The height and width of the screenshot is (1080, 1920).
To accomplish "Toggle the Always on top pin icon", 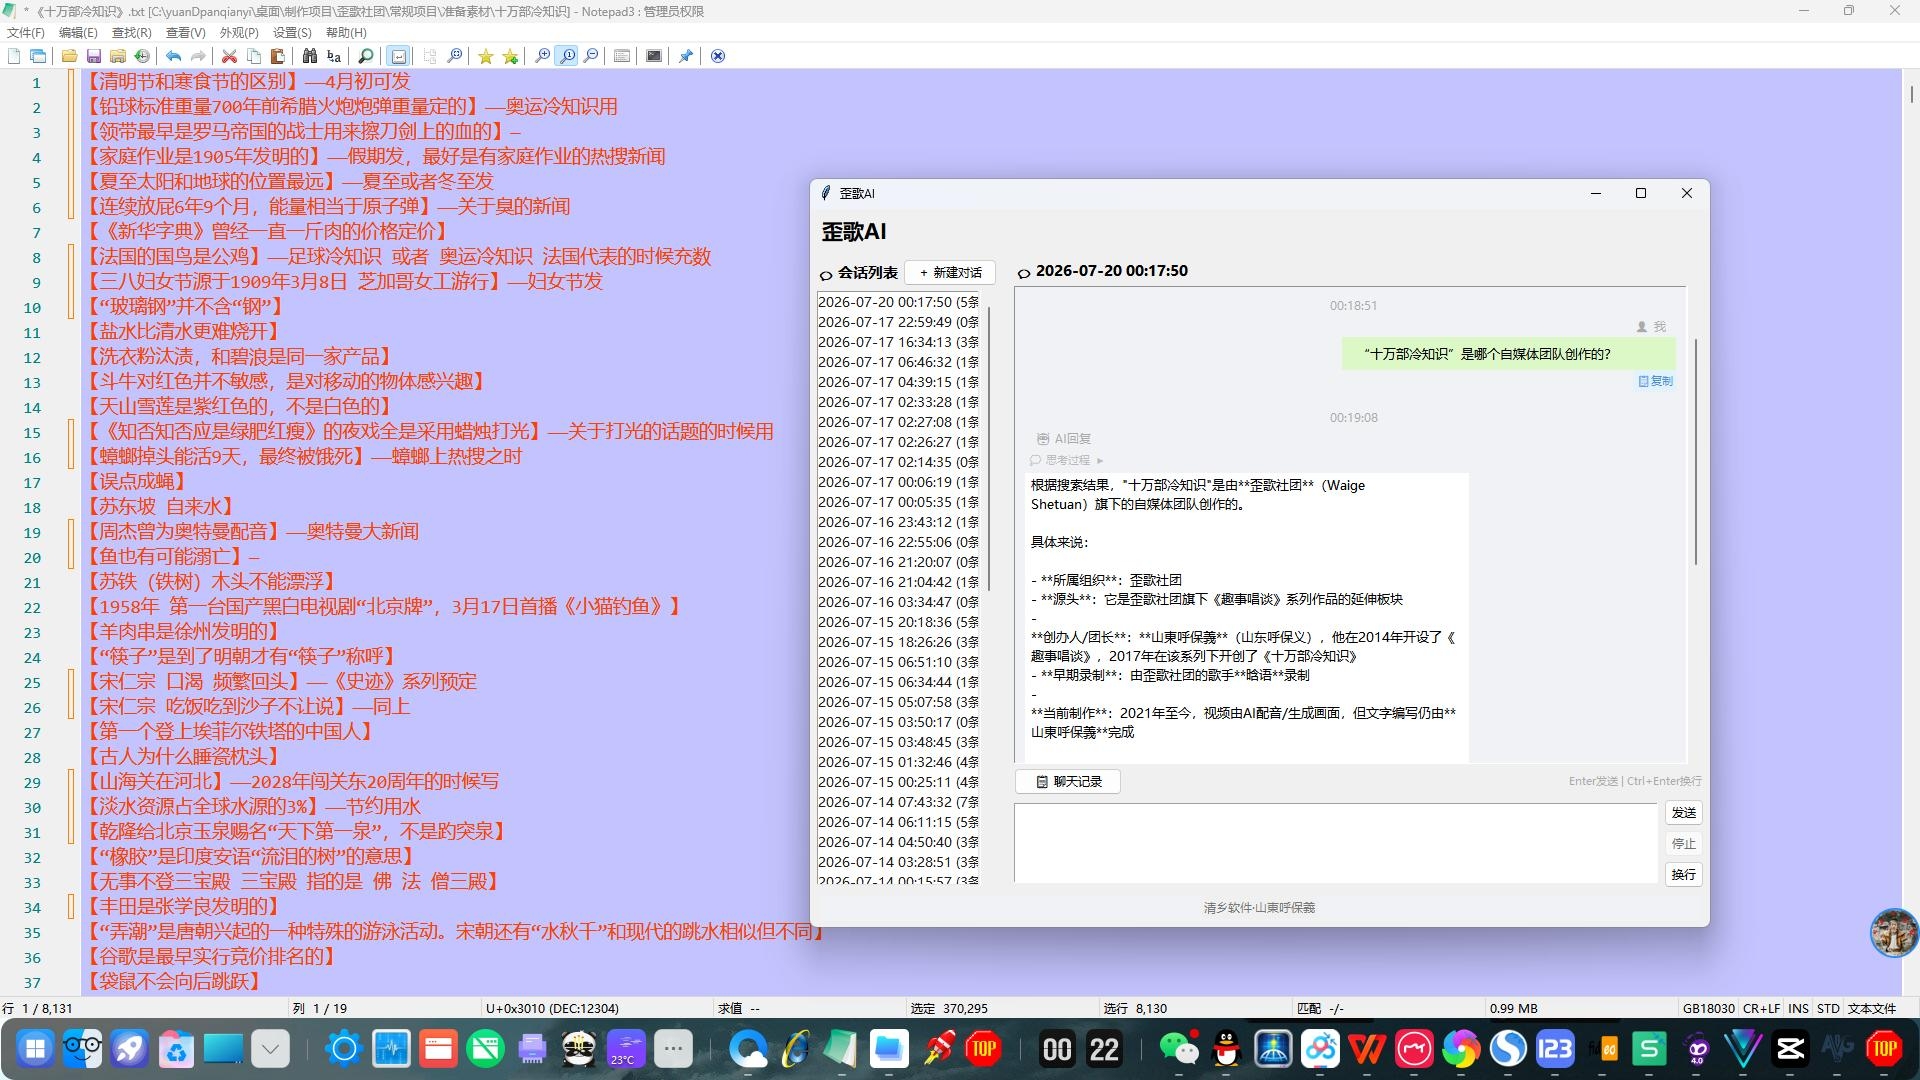I will tap(686, 56).
